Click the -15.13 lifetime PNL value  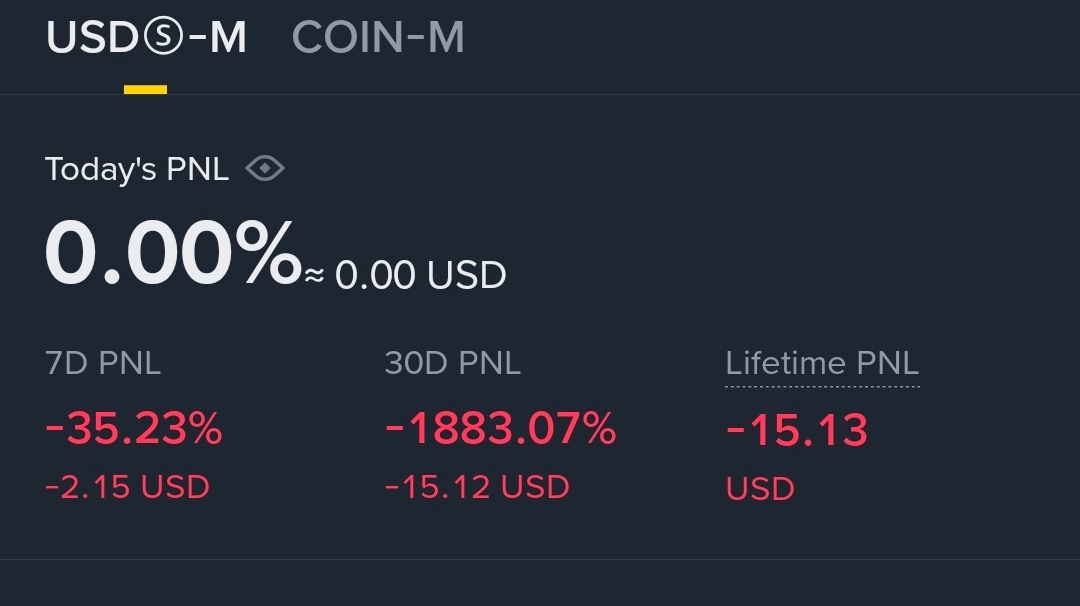[x=797, y=431]
